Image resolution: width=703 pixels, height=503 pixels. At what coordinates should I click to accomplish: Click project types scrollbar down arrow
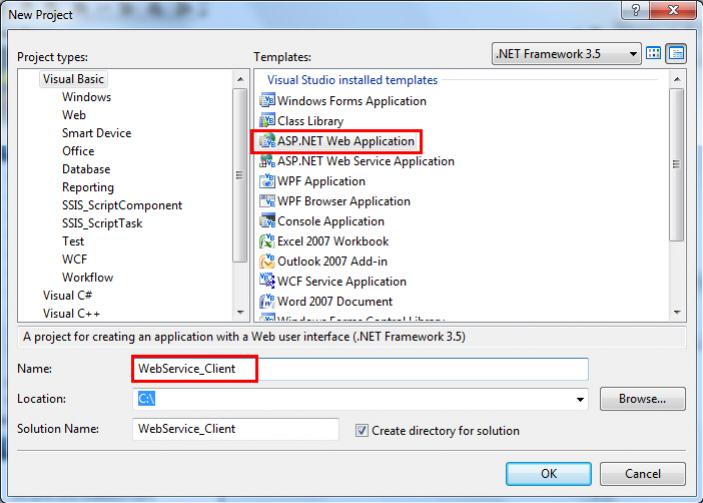[240, 312]
